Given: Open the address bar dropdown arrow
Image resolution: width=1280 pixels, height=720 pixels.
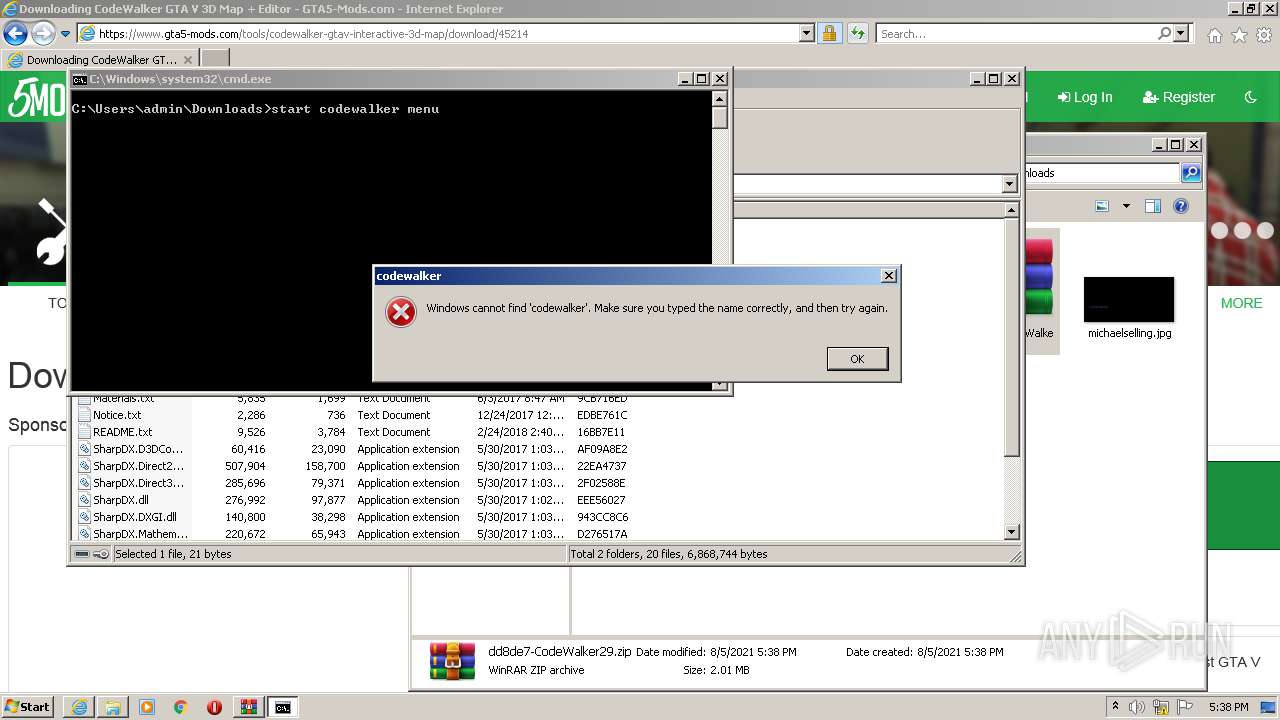Looking at the screenshot, I should pos(806,33).
